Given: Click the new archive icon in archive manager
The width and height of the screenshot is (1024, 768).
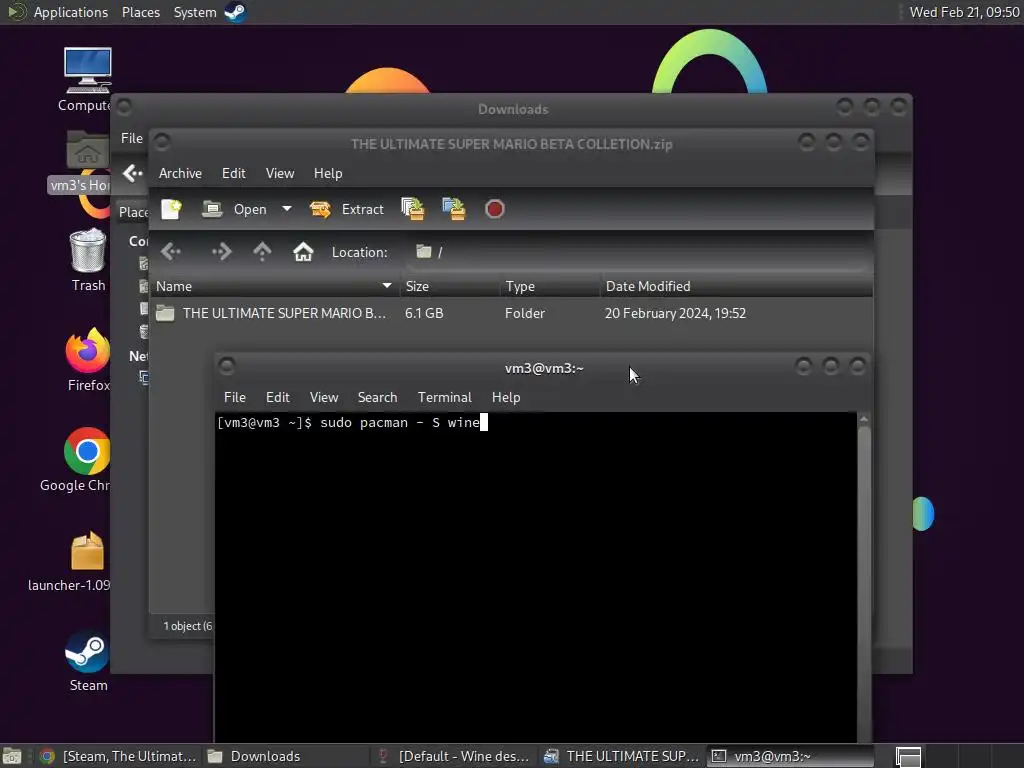Looking at the screenshot, I should click(171, 209).
